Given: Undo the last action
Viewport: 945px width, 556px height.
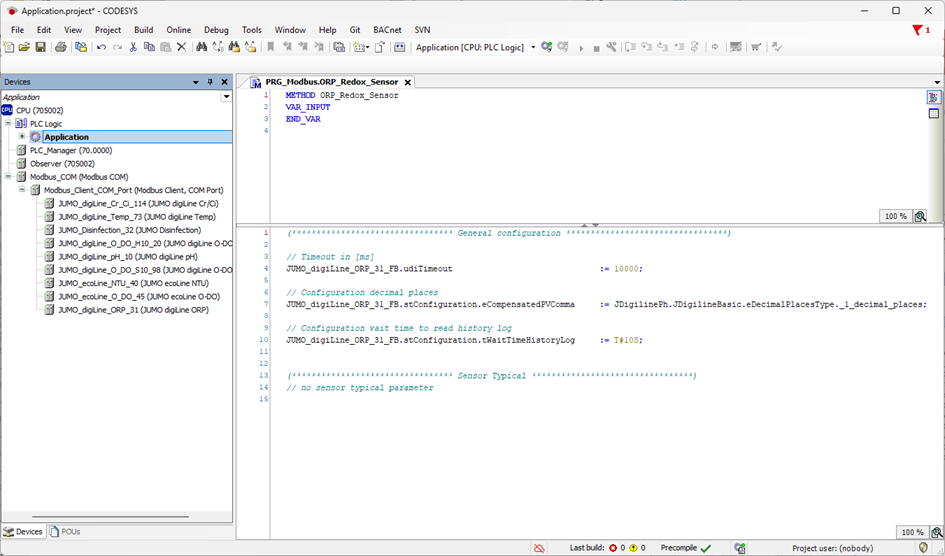Looking at the screenshot, I should [101, 47].
